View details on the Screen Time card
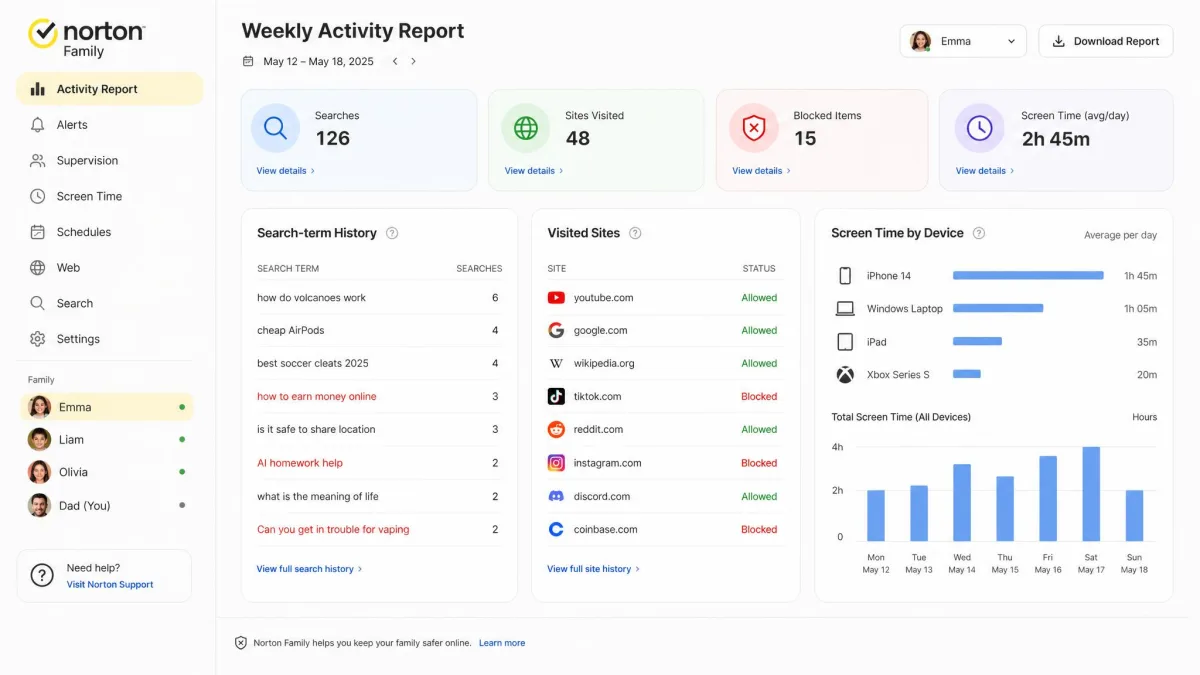Image resolution: width=1200 pixels, height=675 pixels. 985,171
